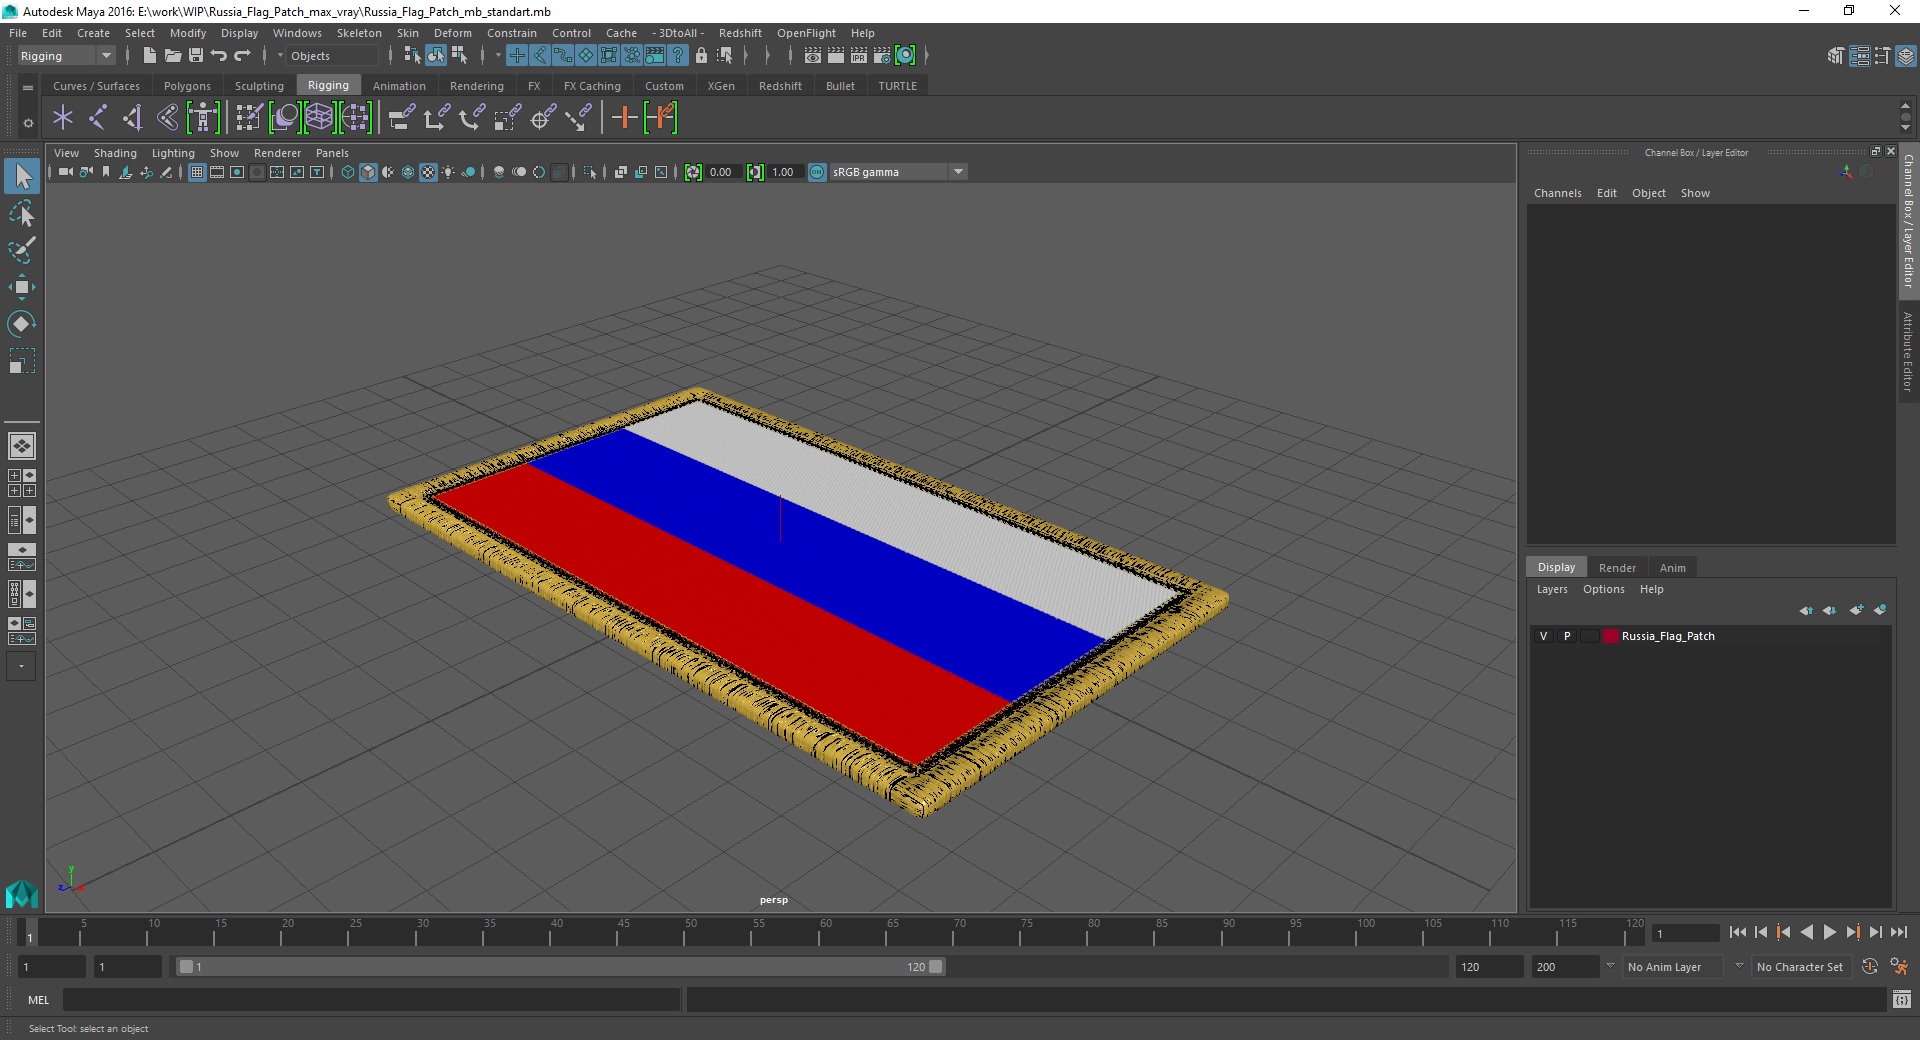Toggle visibility V of Russia_Flag_Patch layer
Viewport: 1920px width, 1040px height.
tap(1543, 636)
